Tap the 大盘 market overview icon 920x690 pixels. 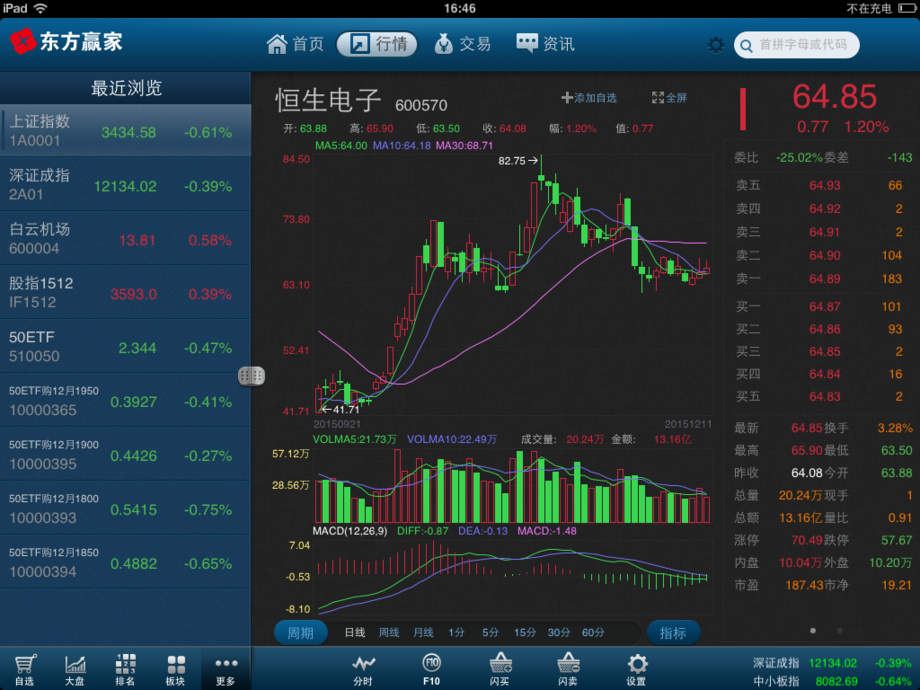75,667
